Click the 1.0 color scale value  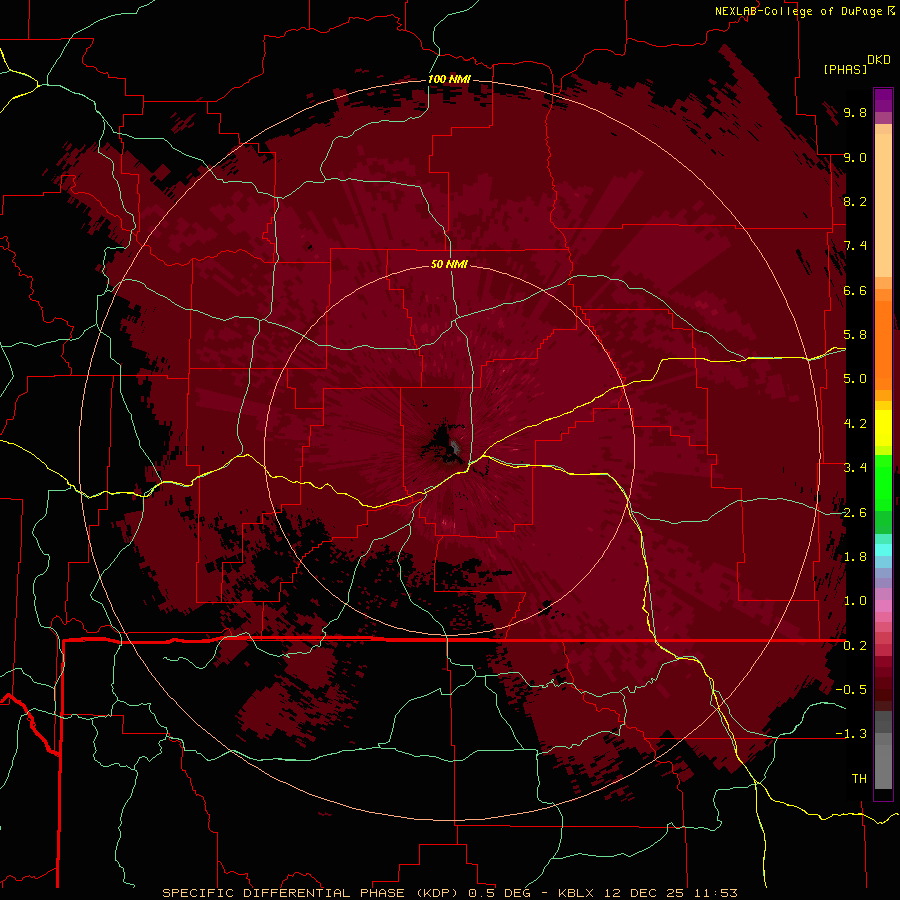[855, 601]
